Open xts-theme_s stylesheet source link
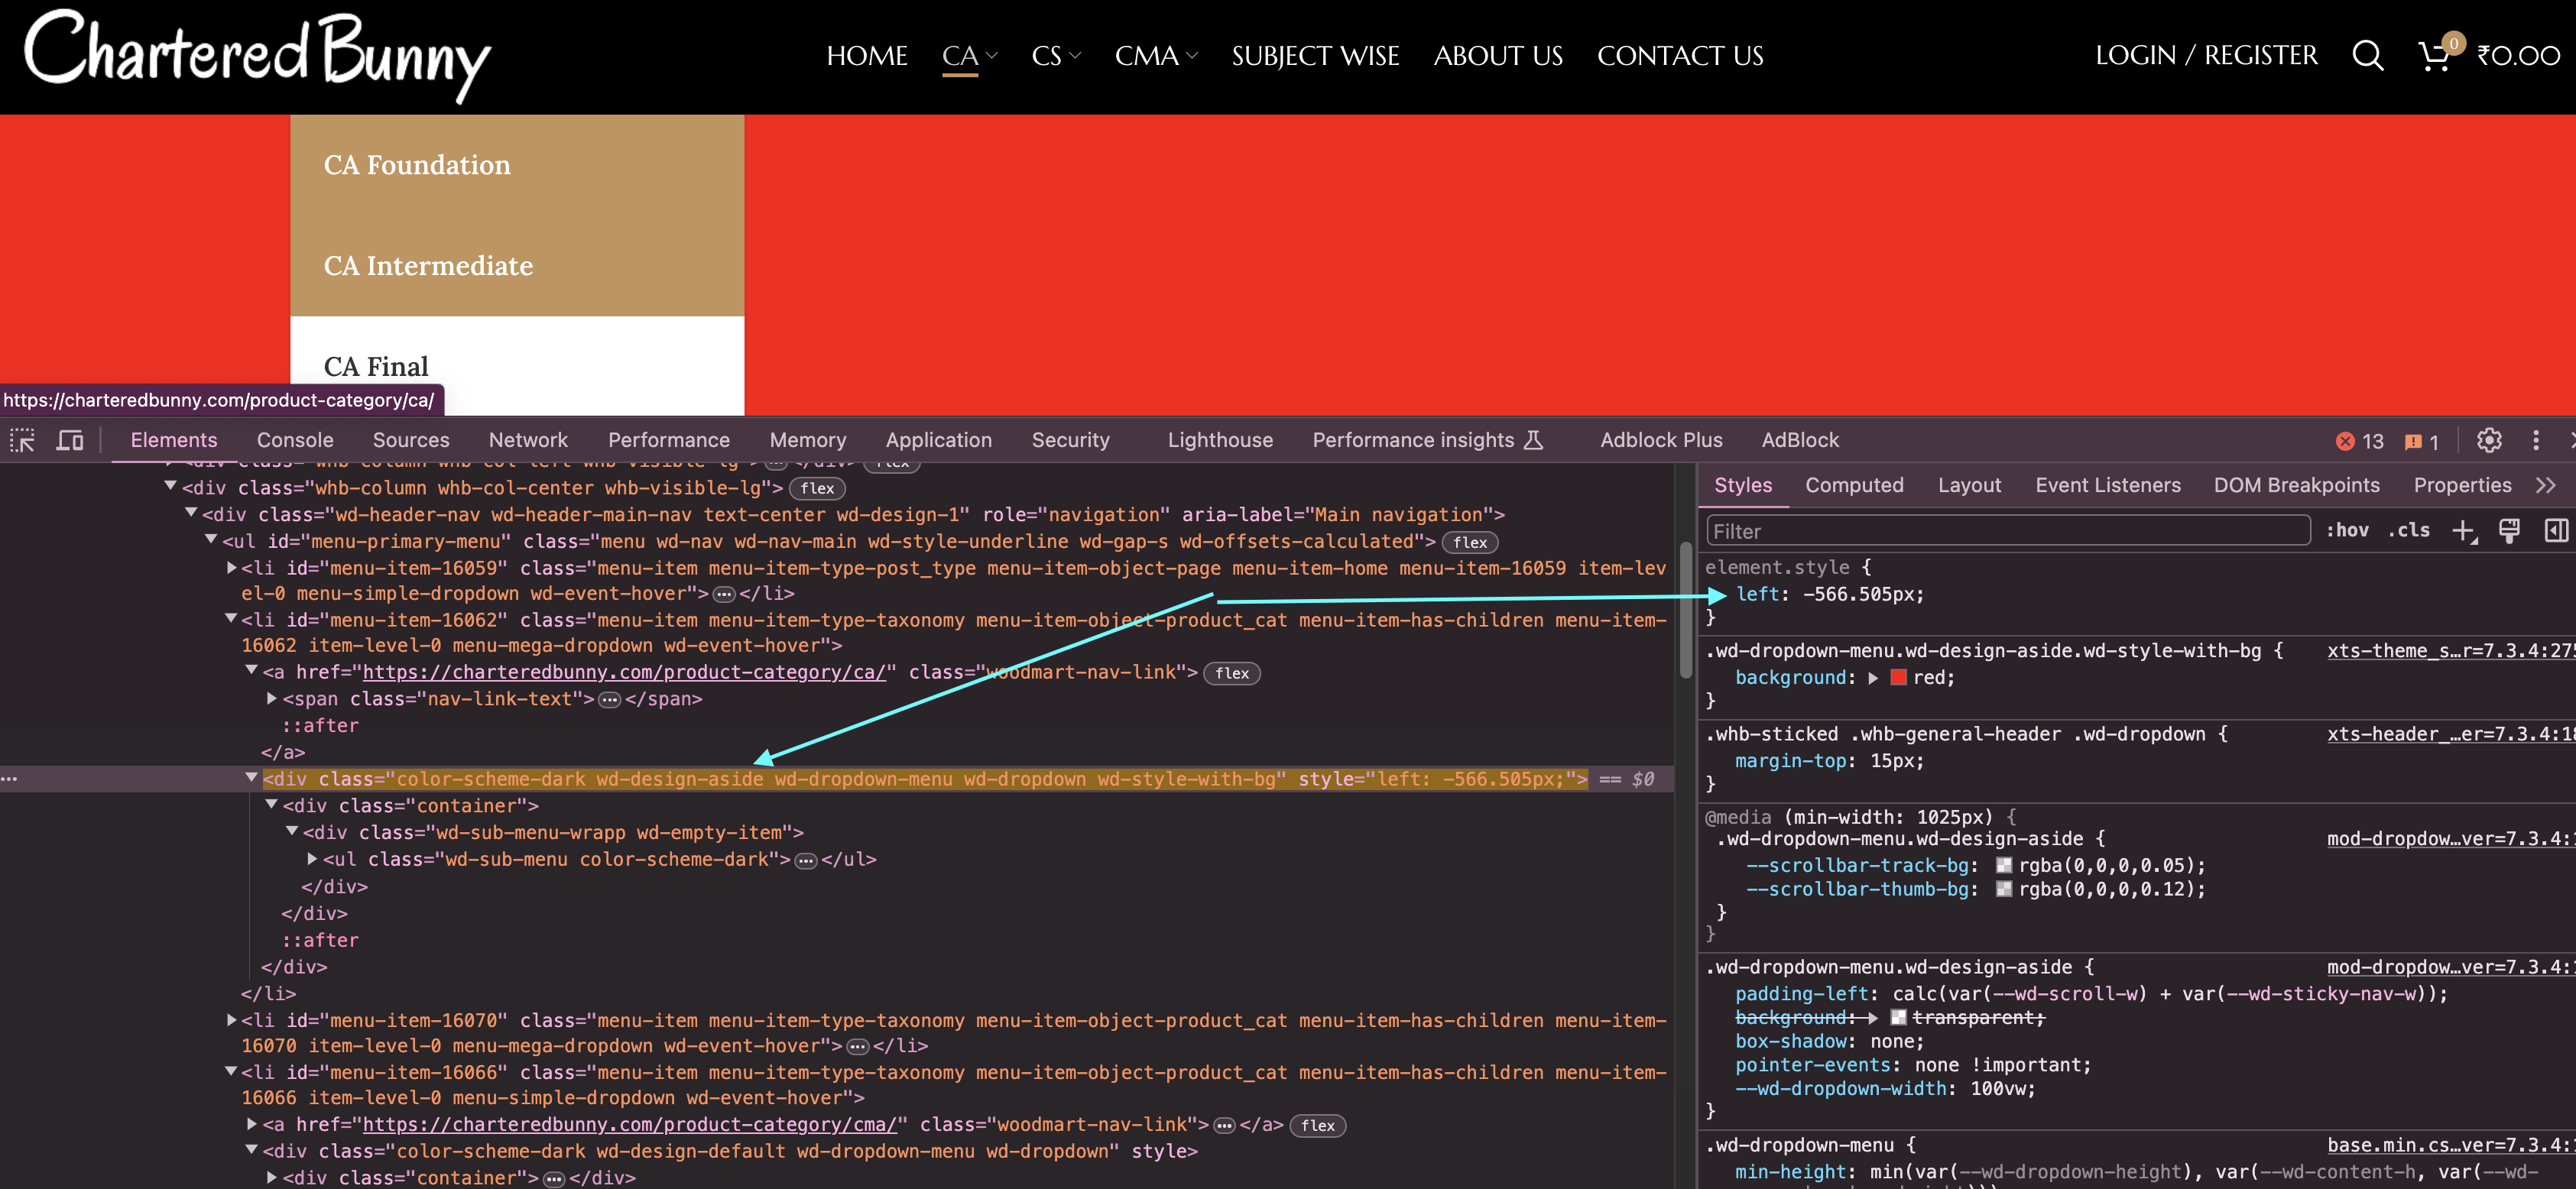This screenshot has height=1189, width=2576. 2450,651
